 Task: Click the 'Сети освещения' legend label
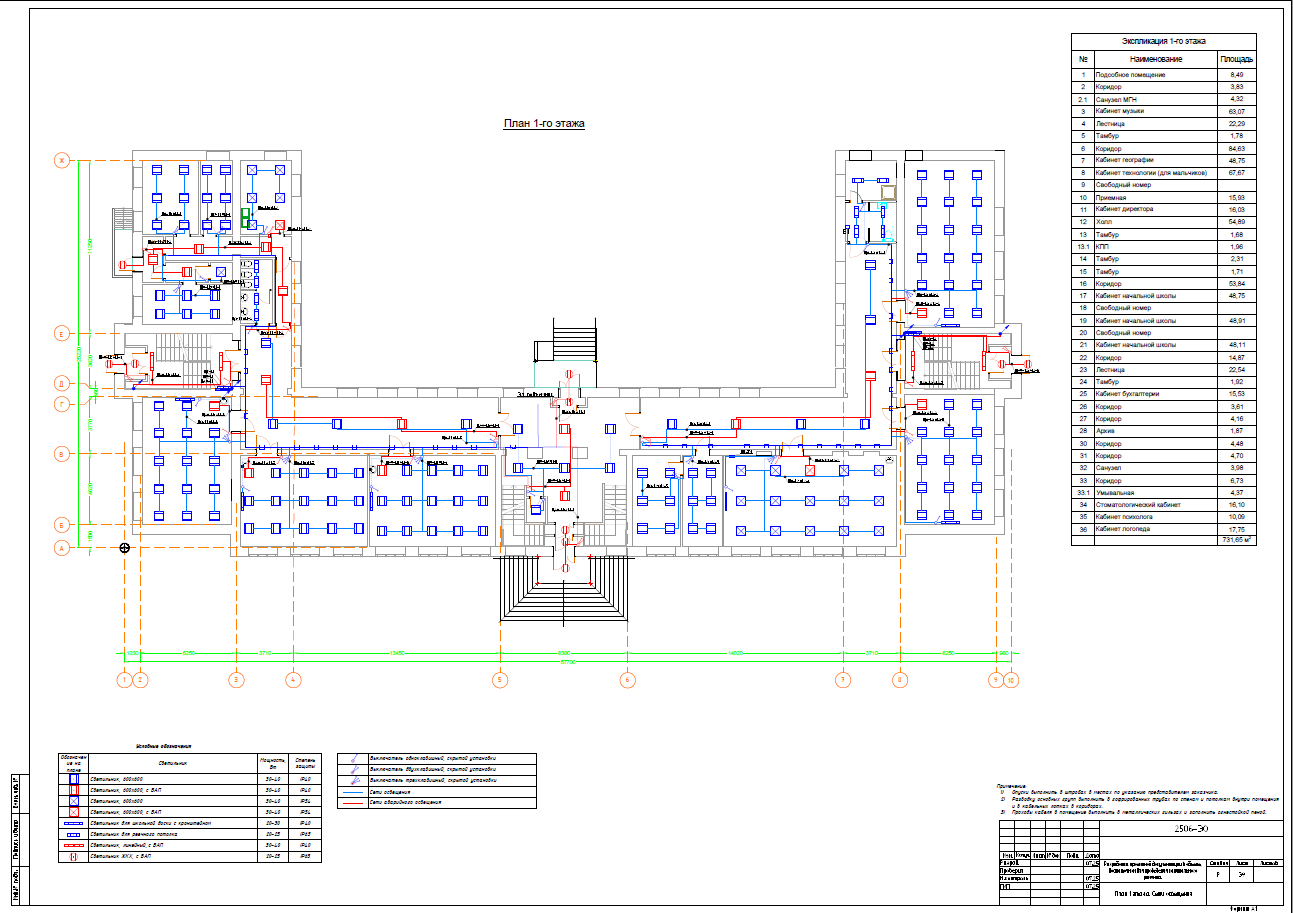coord(390,791)
